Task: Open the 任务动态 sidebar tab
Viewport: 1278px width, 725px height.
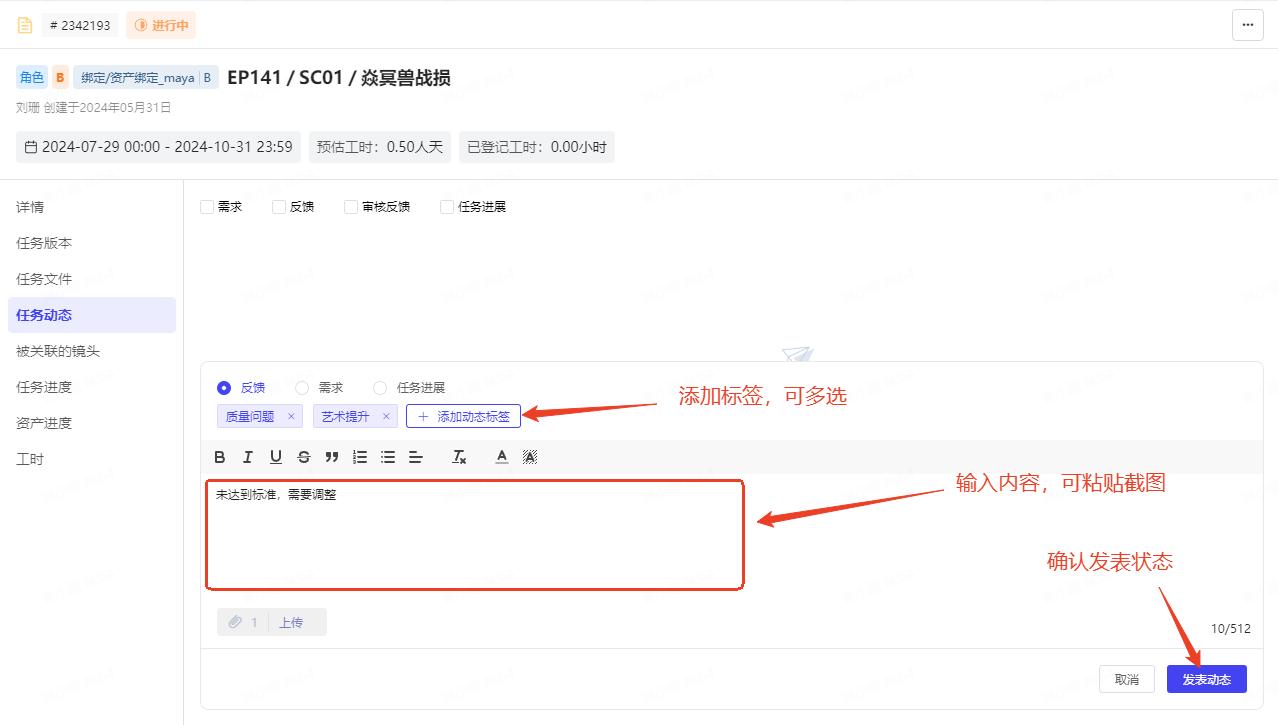Action: 92,315
